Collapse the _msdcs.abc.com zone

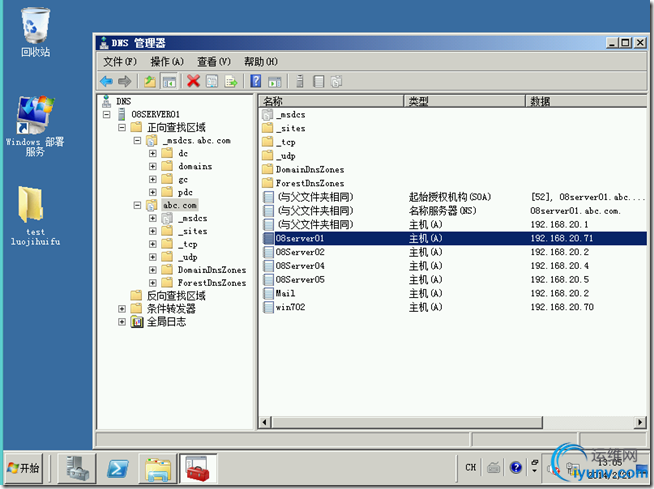137,140
